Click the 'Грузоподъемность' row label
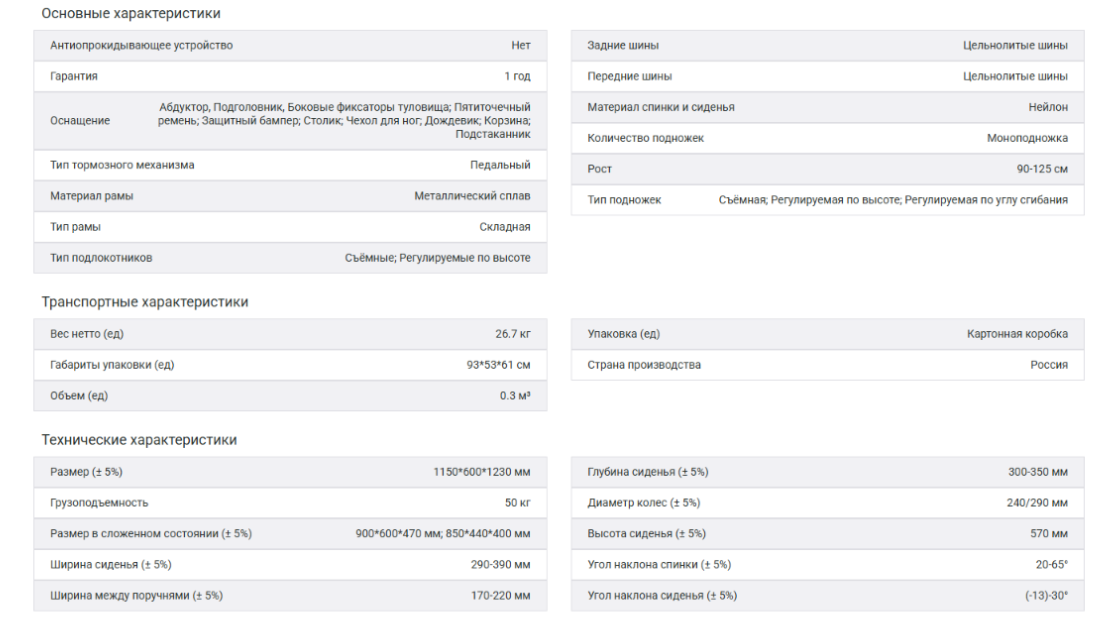Image resolution: width=1114 pixels, height=638 pixels. (99, 503)
